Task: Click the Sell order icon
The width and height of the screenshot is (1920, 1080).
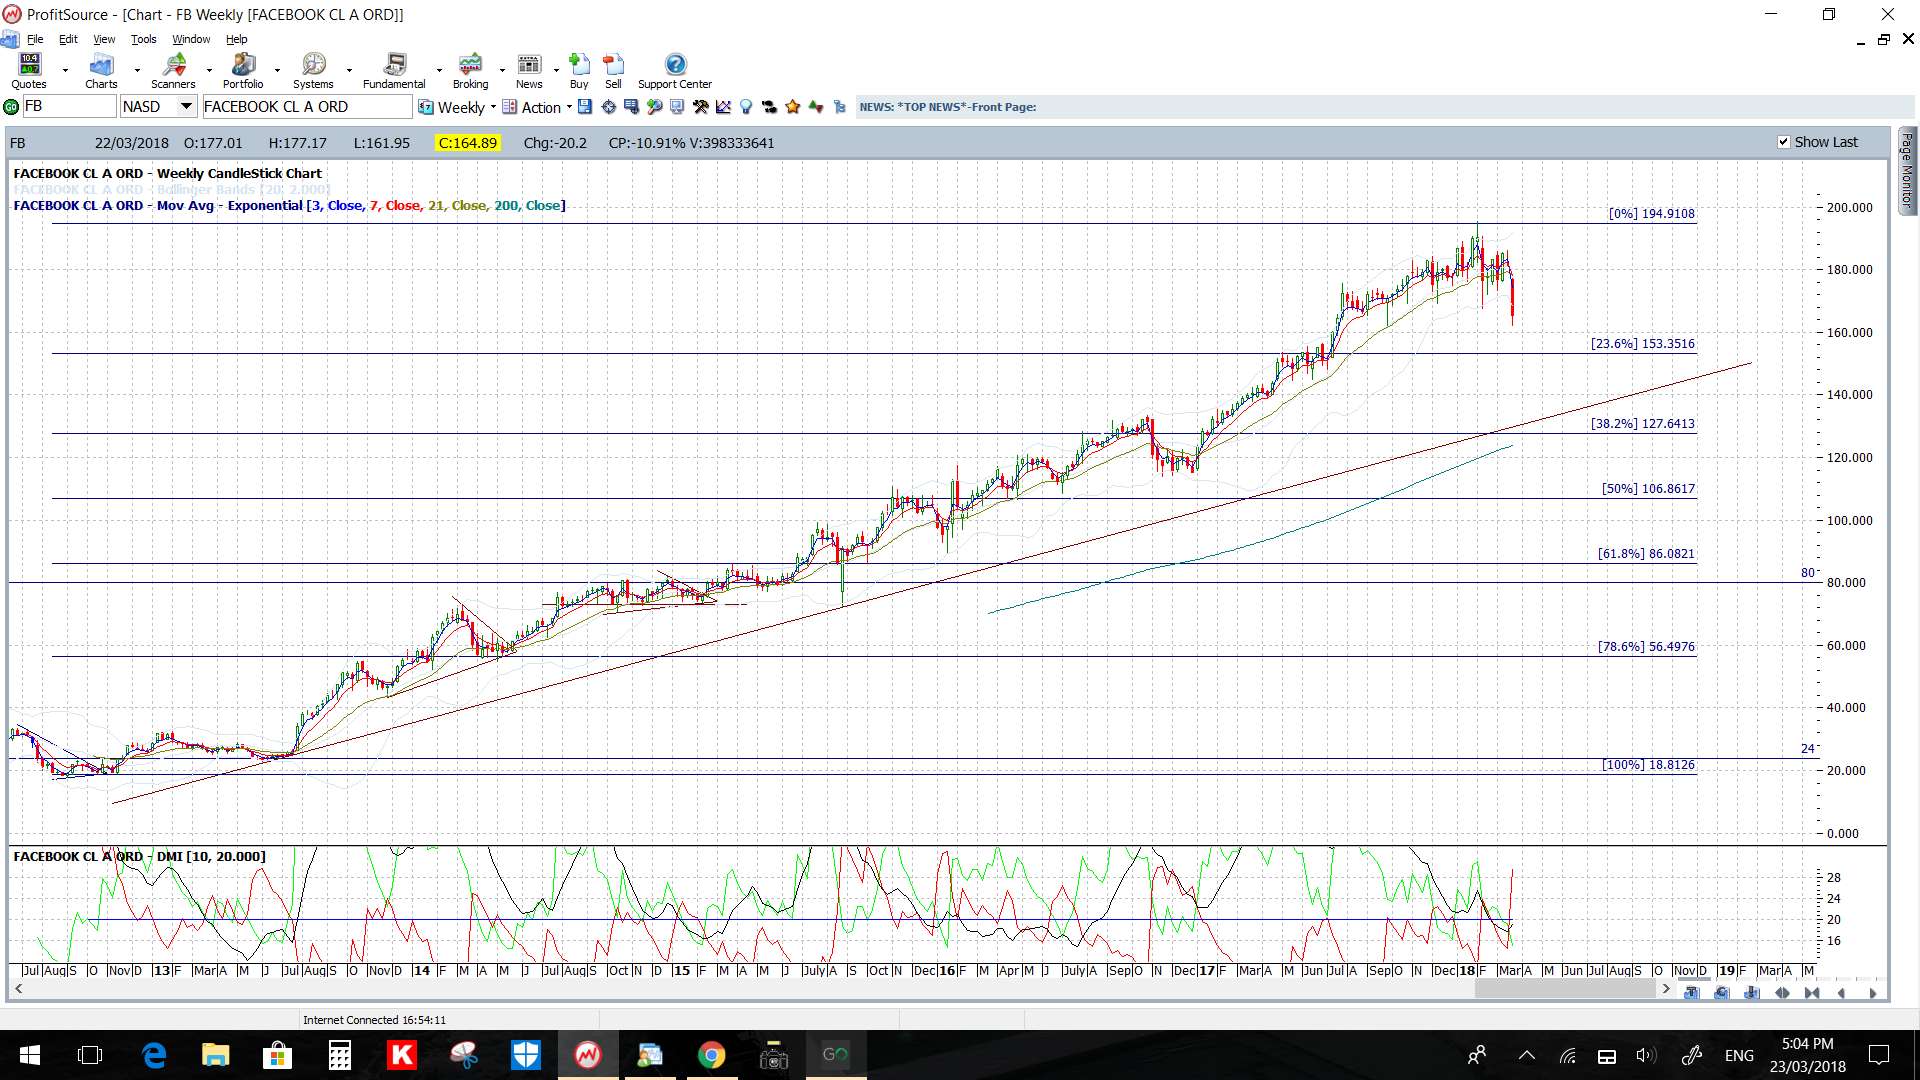Action: (x=613, y=72)
